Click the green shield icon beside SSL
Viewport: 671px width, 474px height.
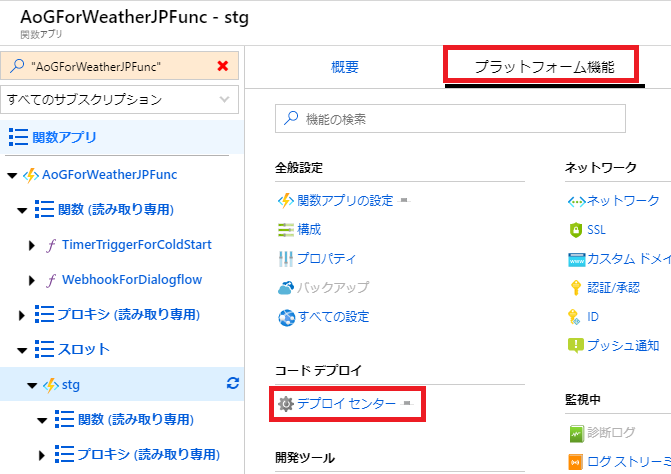coord(576,230)
